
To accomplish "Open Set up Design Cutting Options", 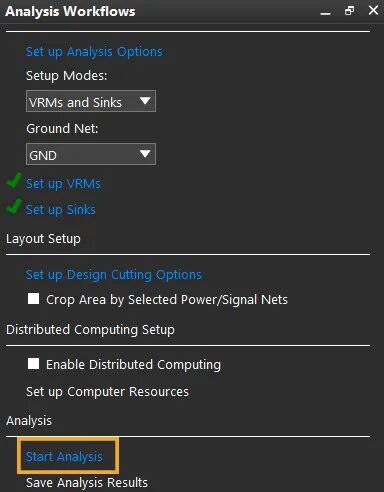I will (114, 275).
